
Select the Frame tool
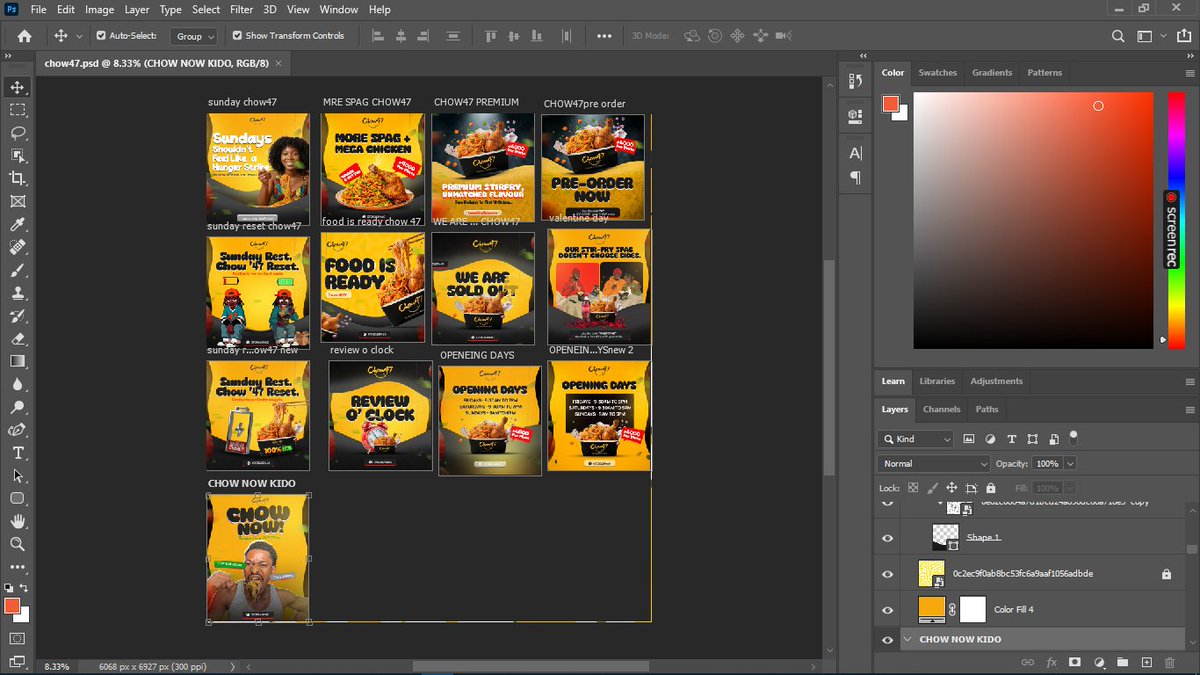coord(18,202)
